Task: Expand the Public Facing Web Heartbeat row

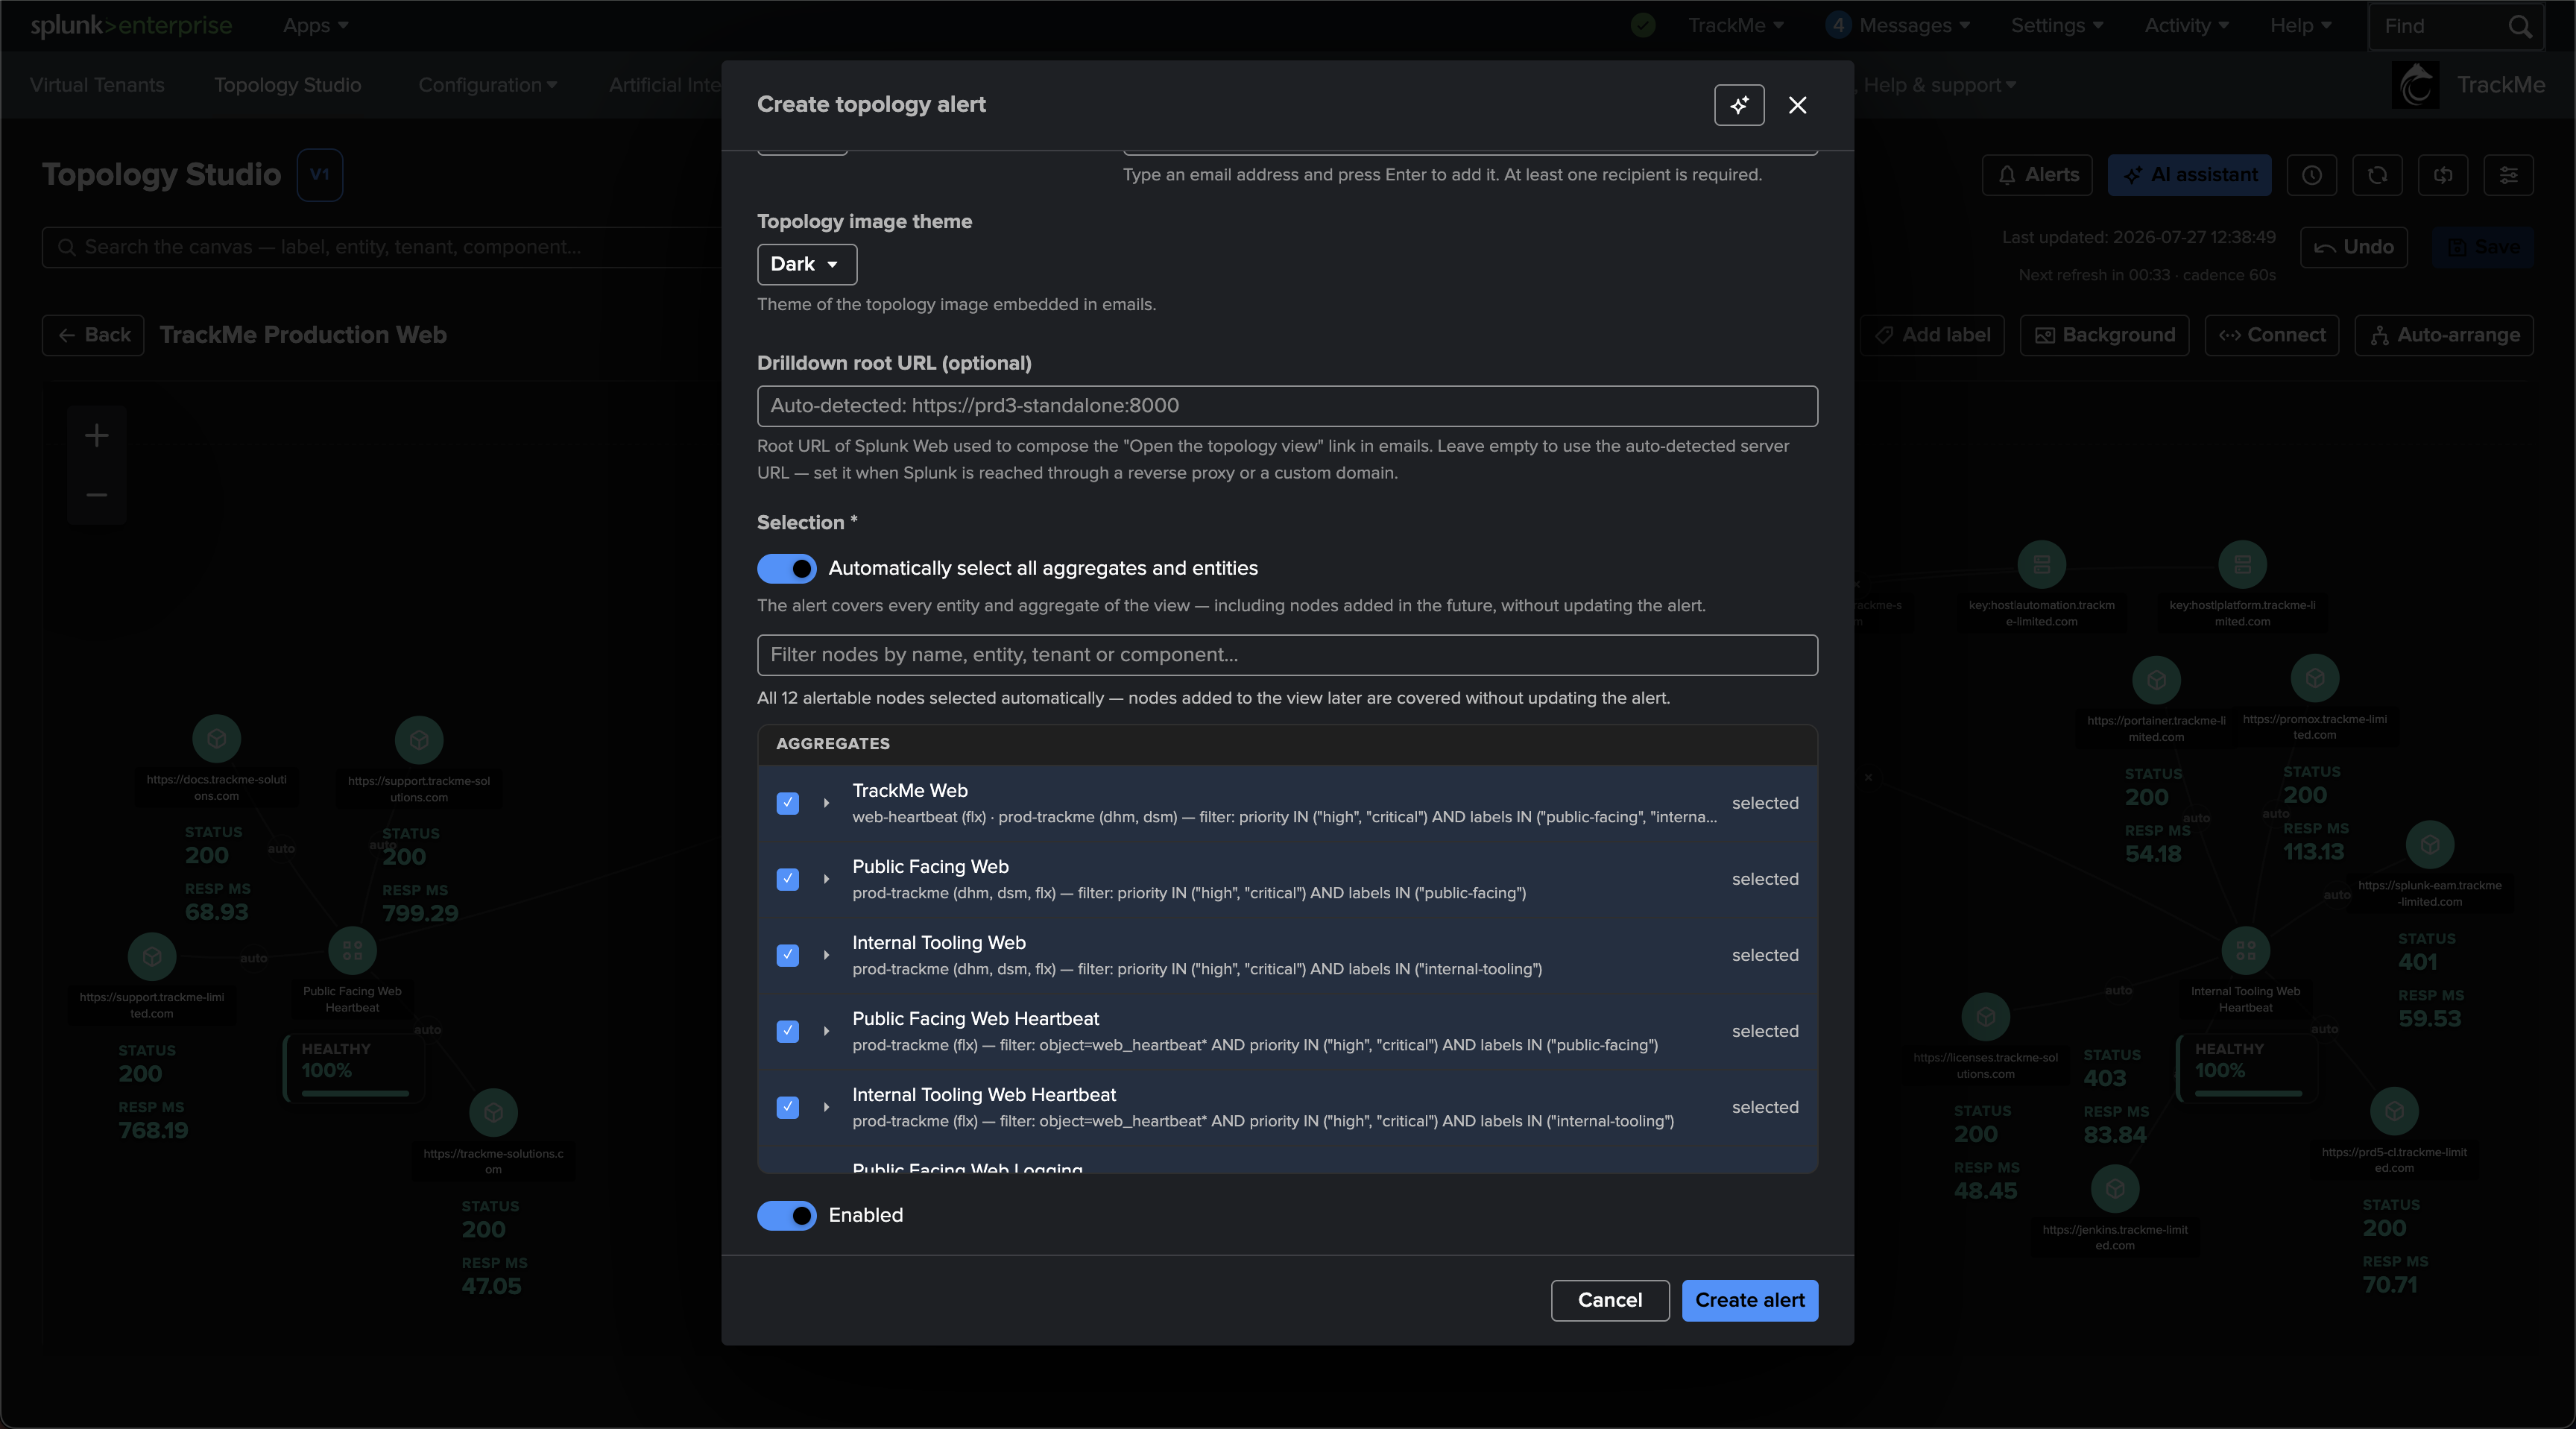Action: coord(826,1031)
